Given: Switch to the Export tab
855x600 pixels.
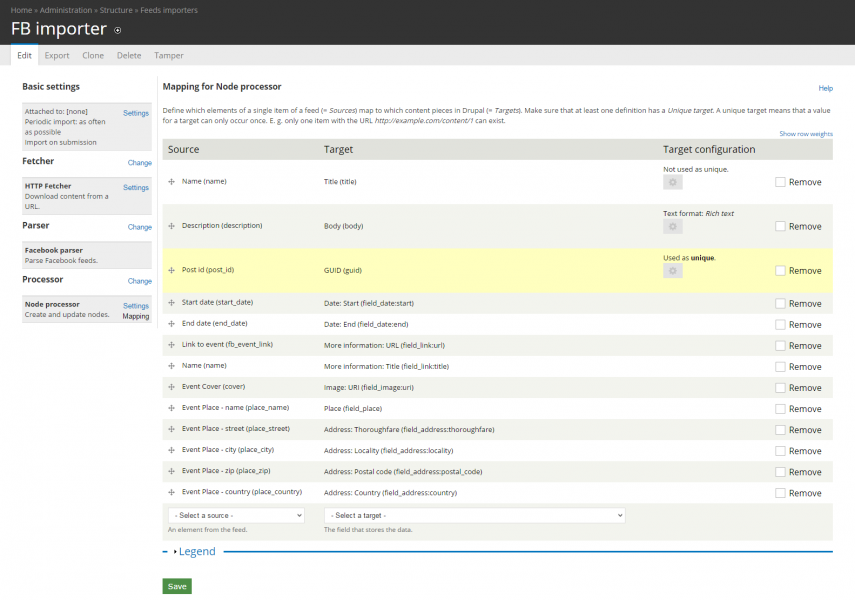Looking at the screenshot, I should point(57,55).
